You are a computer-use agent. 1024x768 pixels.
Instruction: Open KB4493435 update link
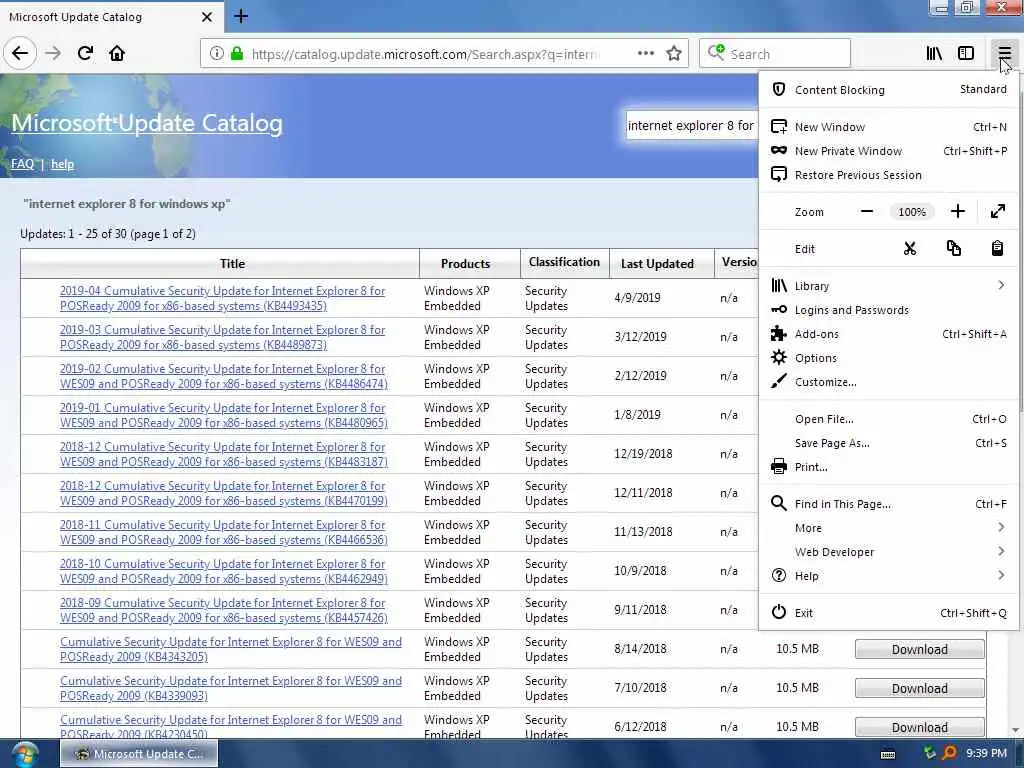[x=222, y=298]
